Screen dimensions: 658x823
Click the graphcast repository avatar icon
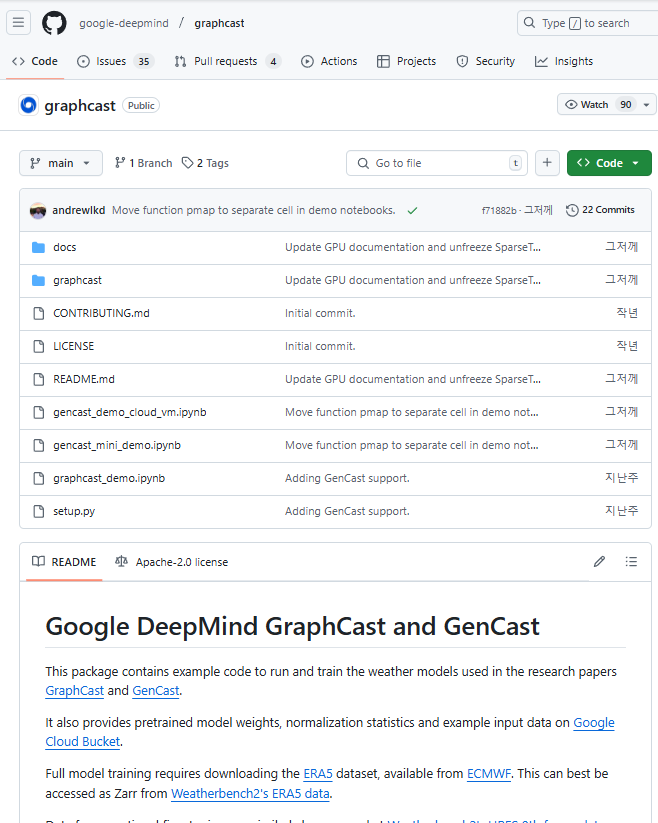point(28,105)
